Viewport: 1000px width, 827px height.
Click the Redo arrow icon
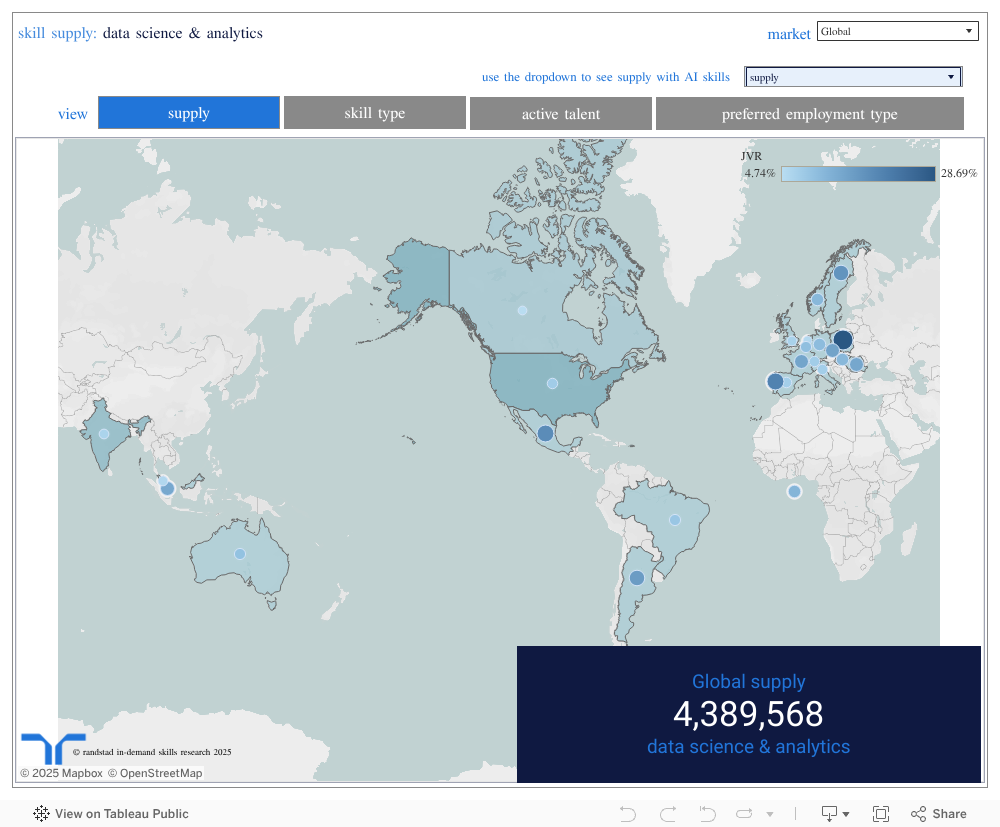[x=667, y=813]
